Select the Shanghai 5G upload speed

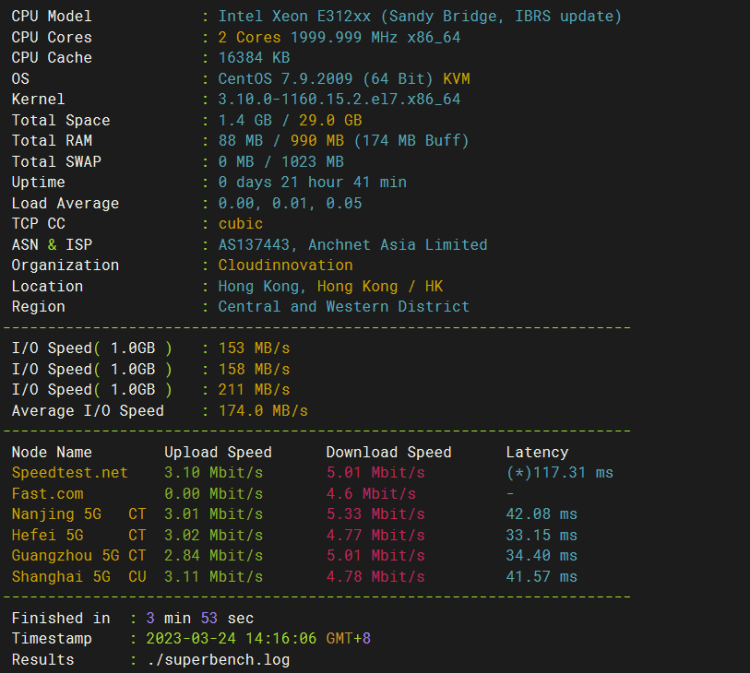pyautogui.click(x=213, y=576)
